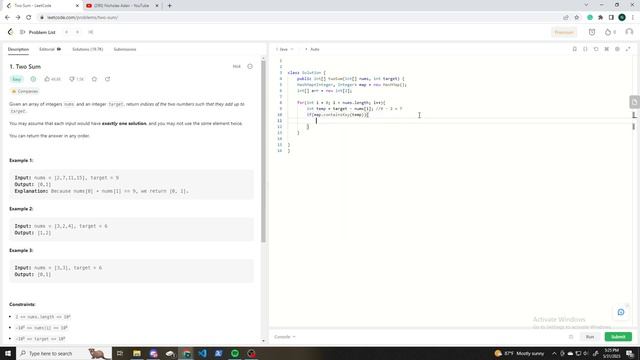The image size is (640, 360).
Task: Open the Submissions tab
Action: pyautogui.click(x=125, y=49)
